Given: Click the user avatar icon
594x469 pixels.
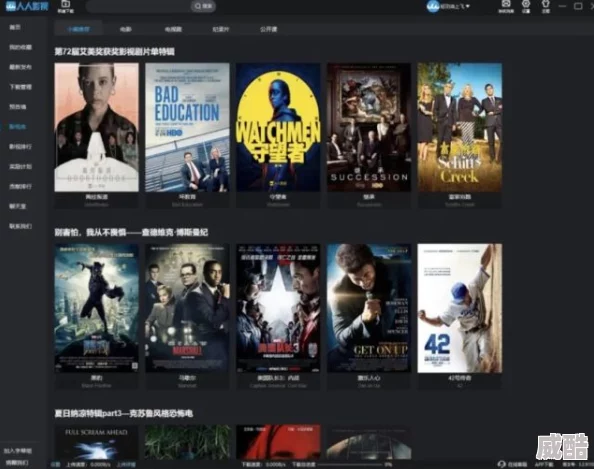Looking at the screenshot, I should pyautogui.click(x=433, y=6).
